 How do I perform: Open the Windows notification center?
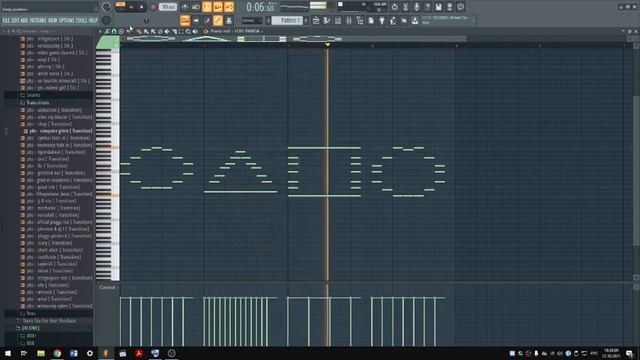click(x=629, y=353)
